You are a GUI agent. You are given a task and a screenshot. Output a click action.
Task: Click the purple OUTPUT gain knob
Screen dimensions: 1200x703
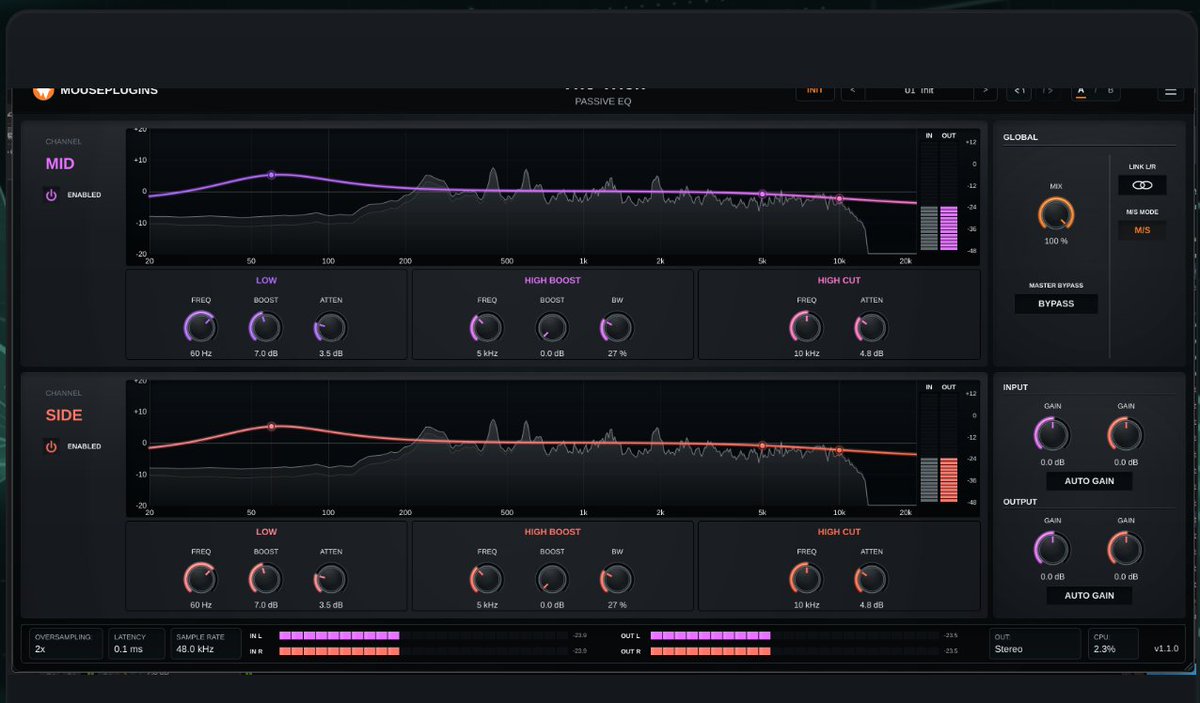[x=1053, y=548]
